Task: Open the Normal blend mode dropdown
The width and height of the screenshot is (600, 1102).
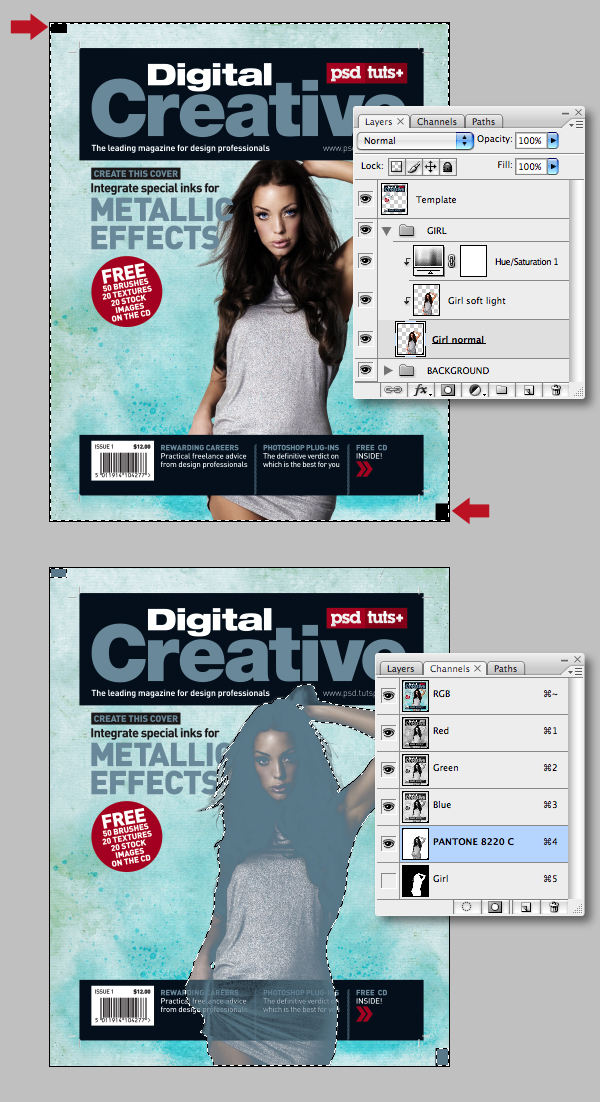Action: point(415,141)
